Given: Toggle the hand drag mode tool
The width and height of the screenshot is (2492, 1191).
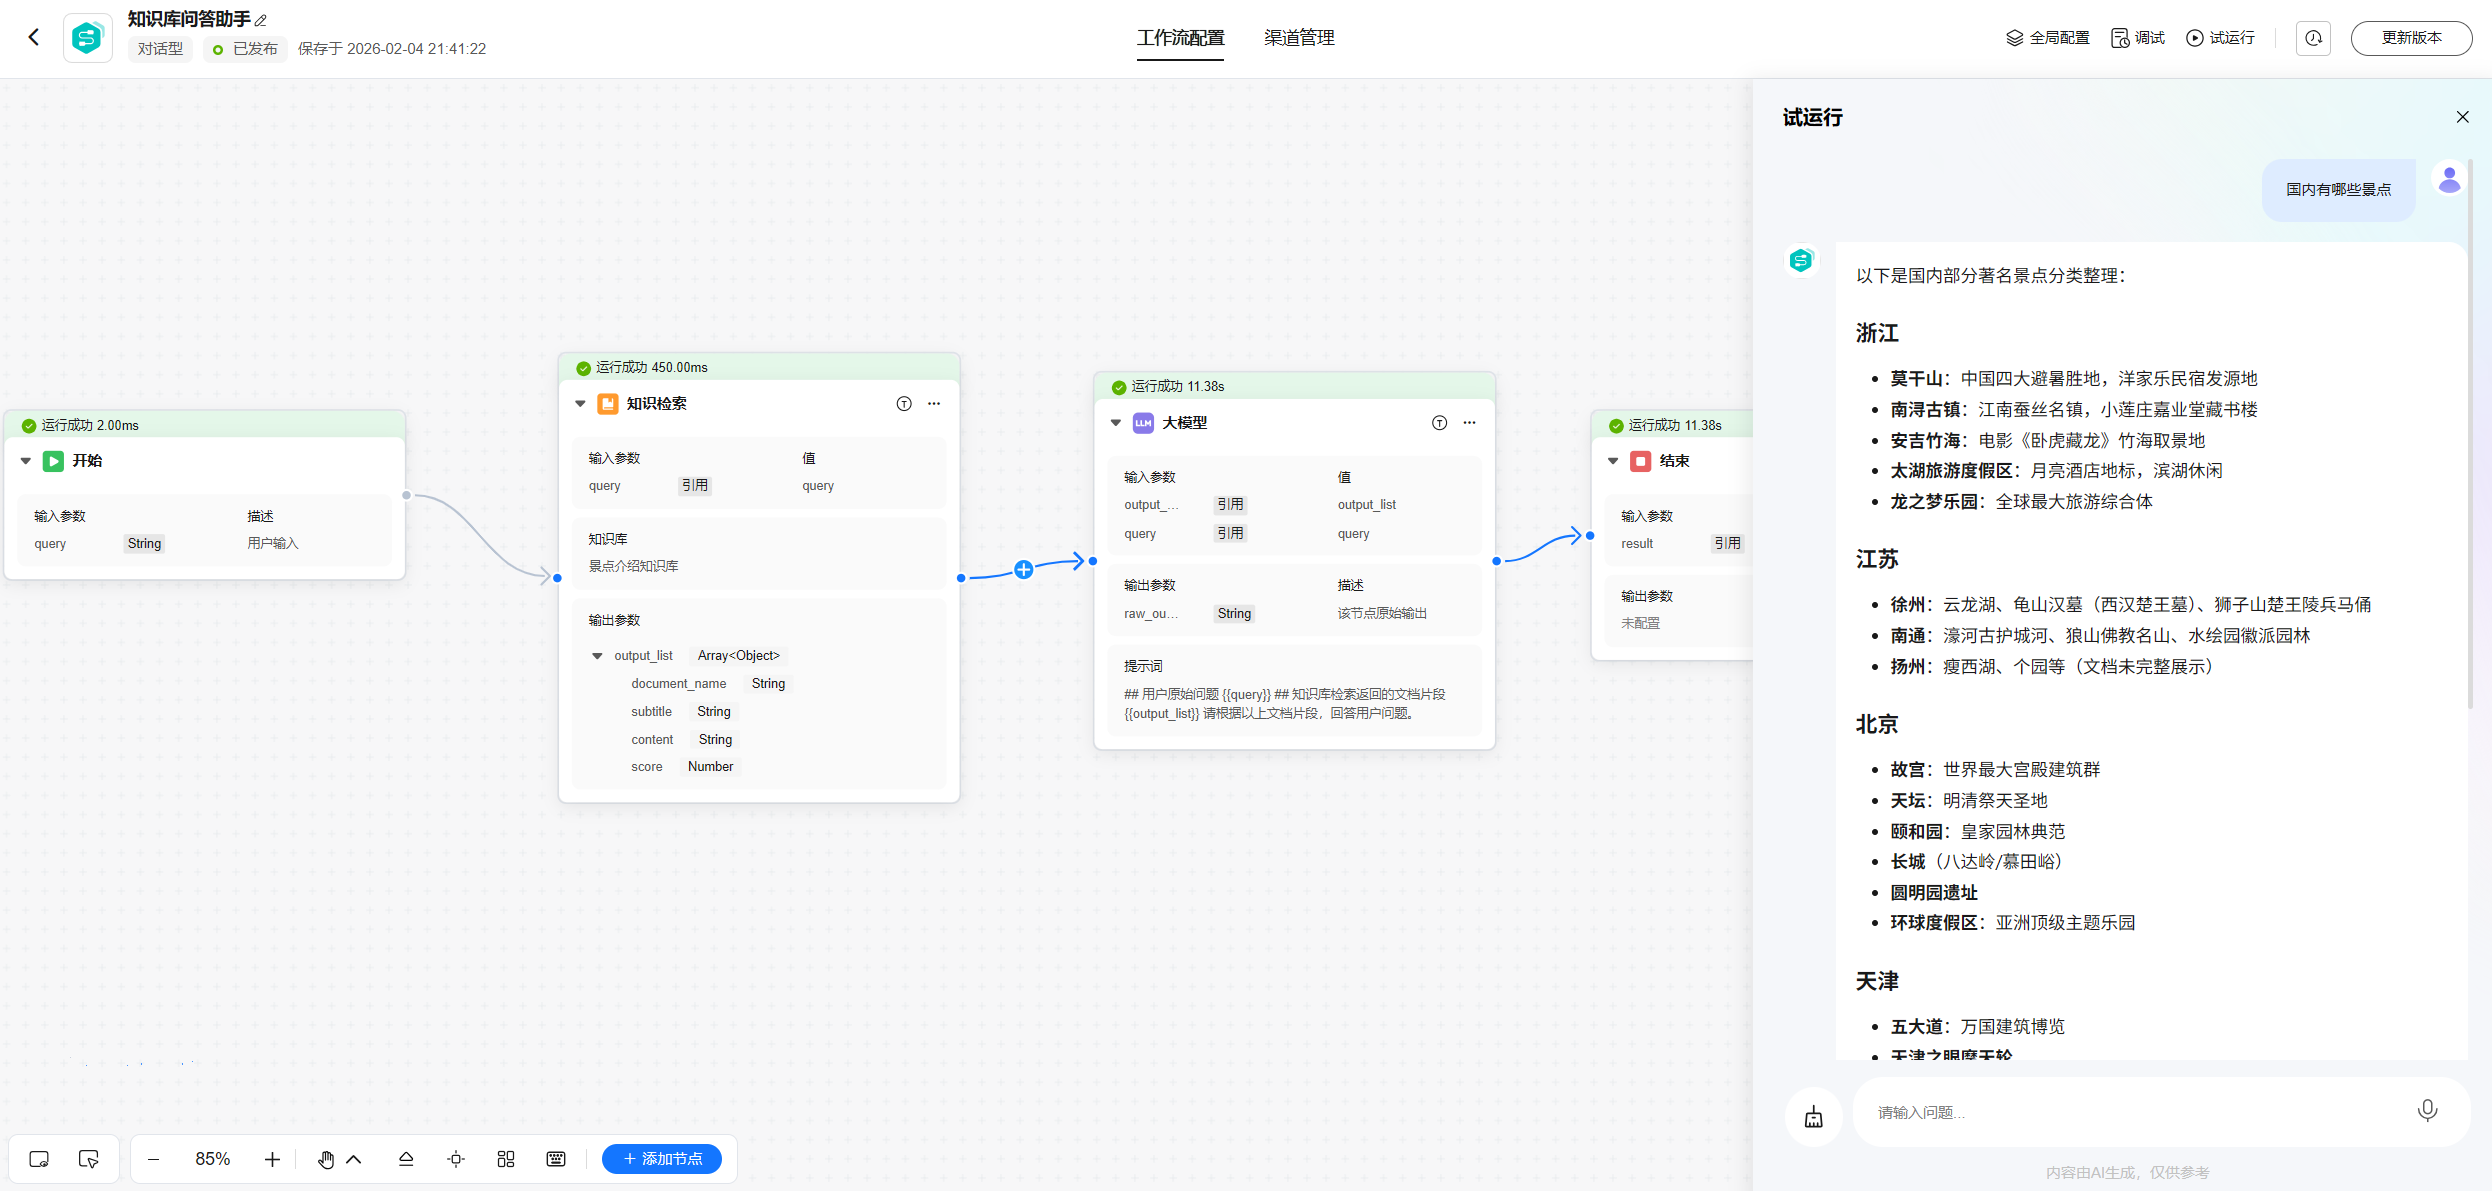Looking at the screenshot, I should (326, 1159).
